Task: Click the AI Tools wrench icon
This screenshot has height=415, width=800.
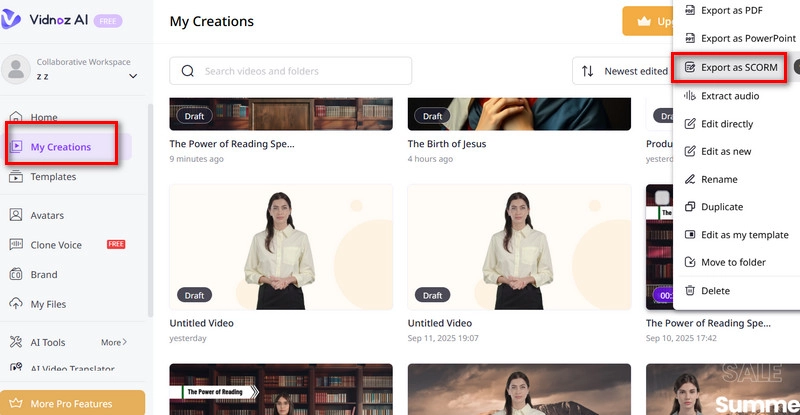Action: coord(16,342)
